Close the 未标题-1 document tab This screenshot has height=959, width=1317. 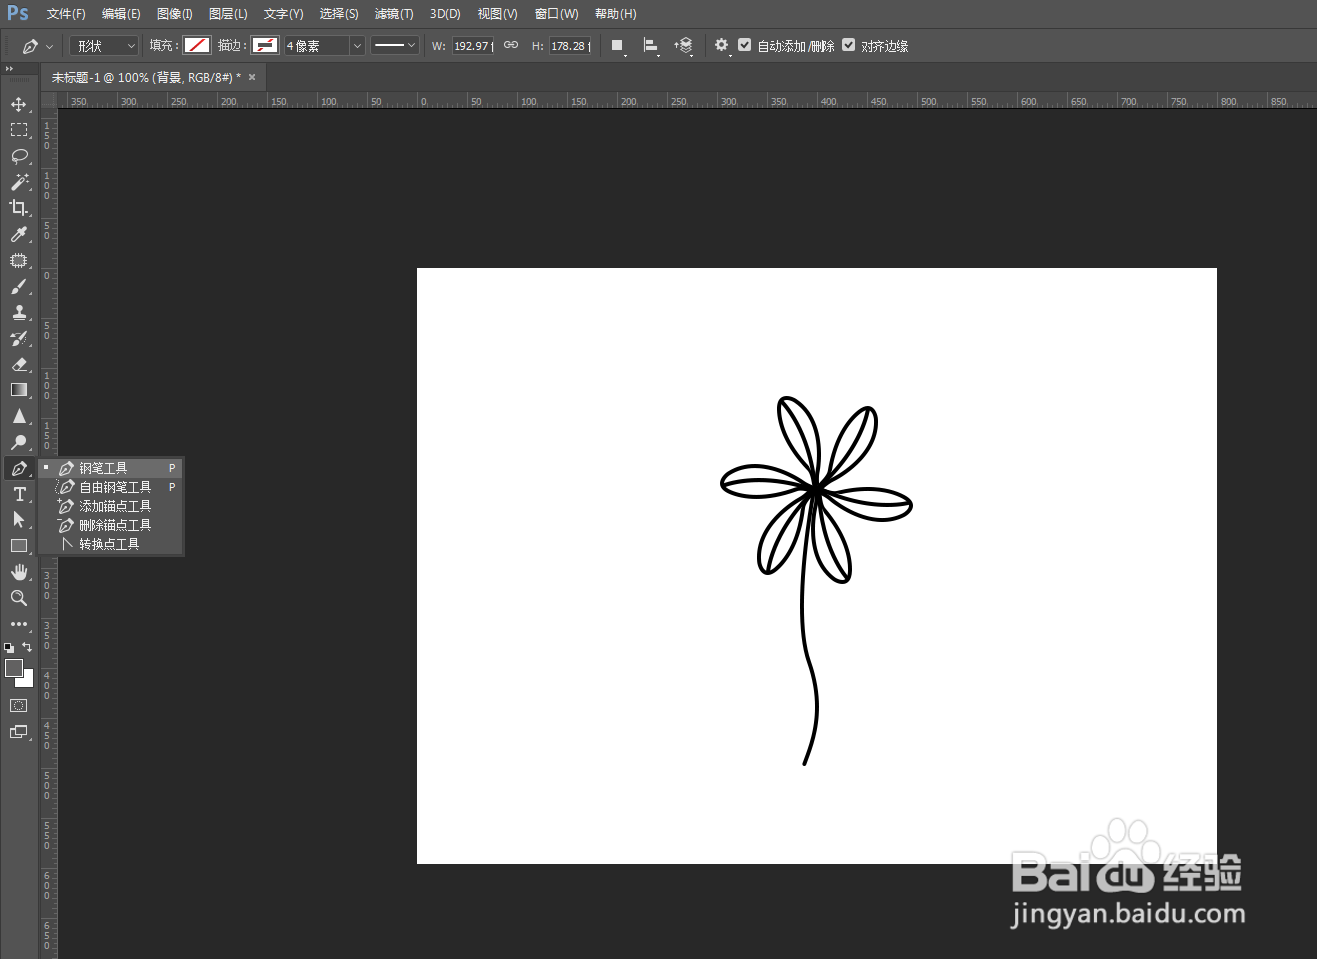[252, 77]
